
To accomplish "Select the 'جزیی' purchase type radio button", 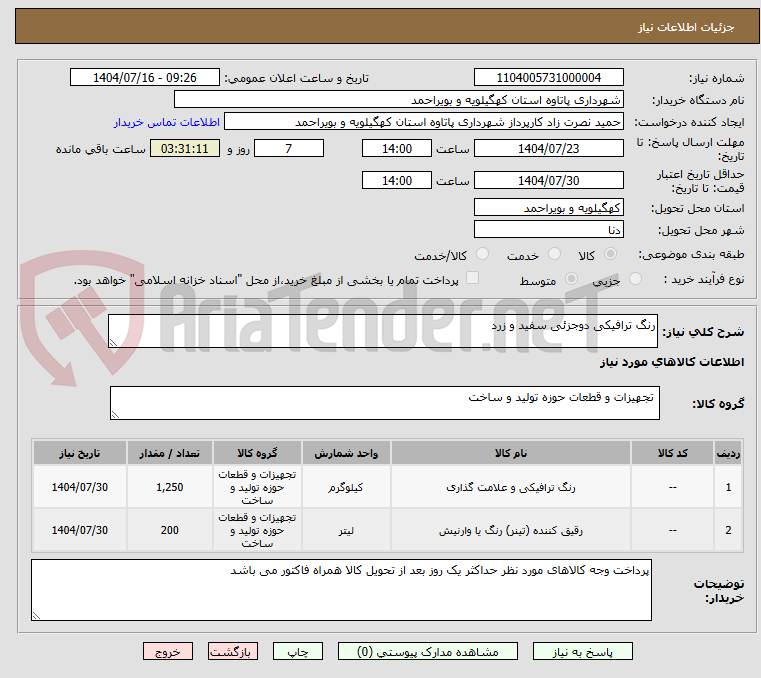I will (x=635, y=279).
